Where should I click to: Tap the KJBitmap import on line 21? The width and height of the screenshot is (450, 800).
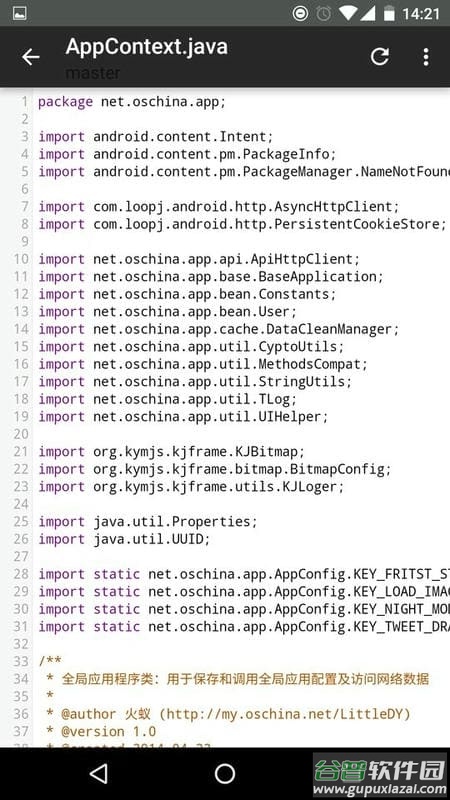click(171, 452)
